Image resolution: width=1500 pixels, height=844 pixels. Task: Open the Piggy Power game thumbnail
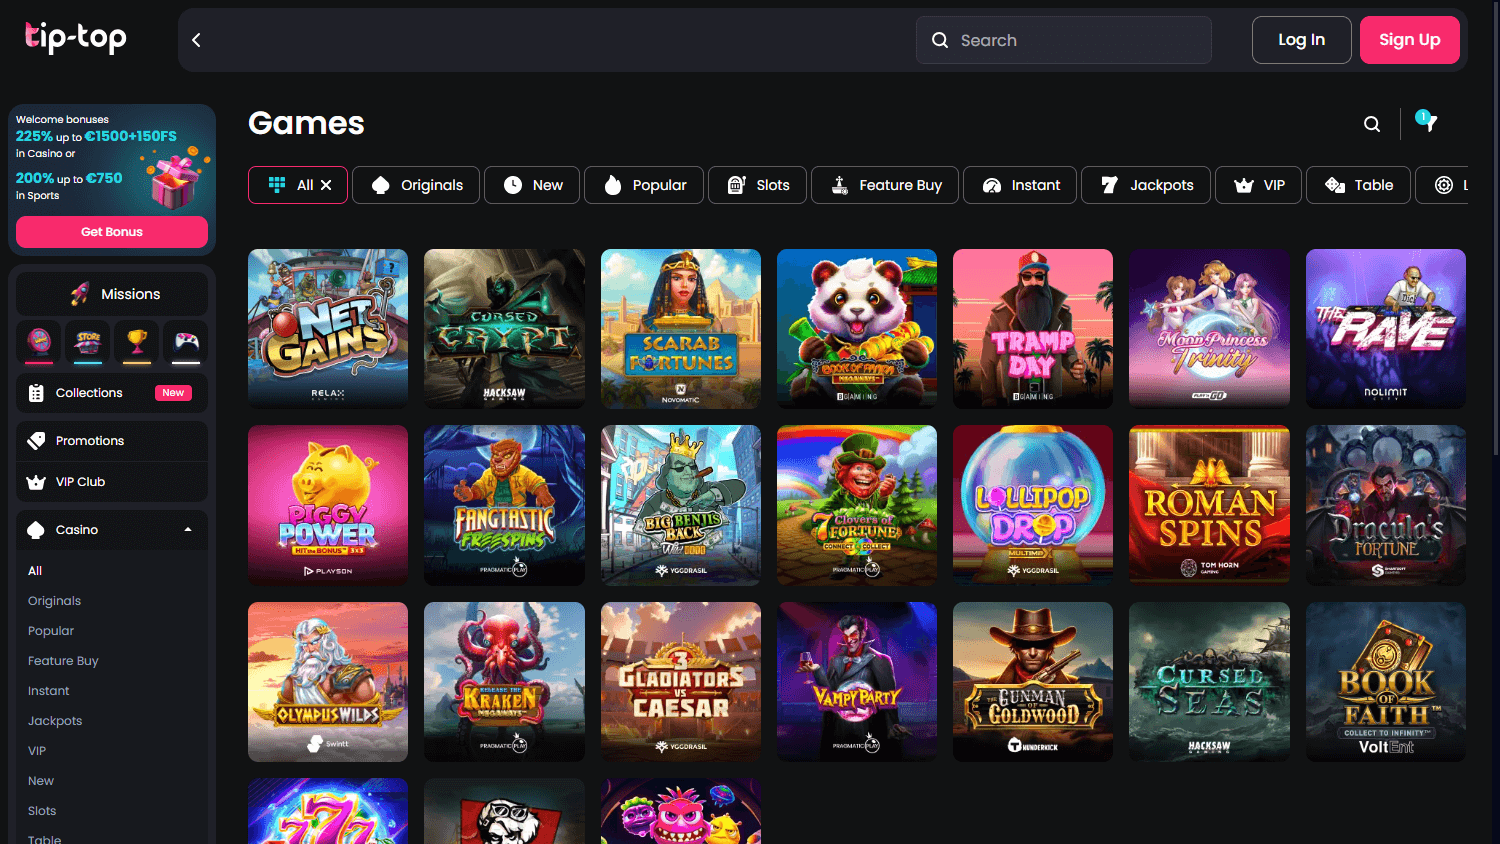tap(327, 505)
